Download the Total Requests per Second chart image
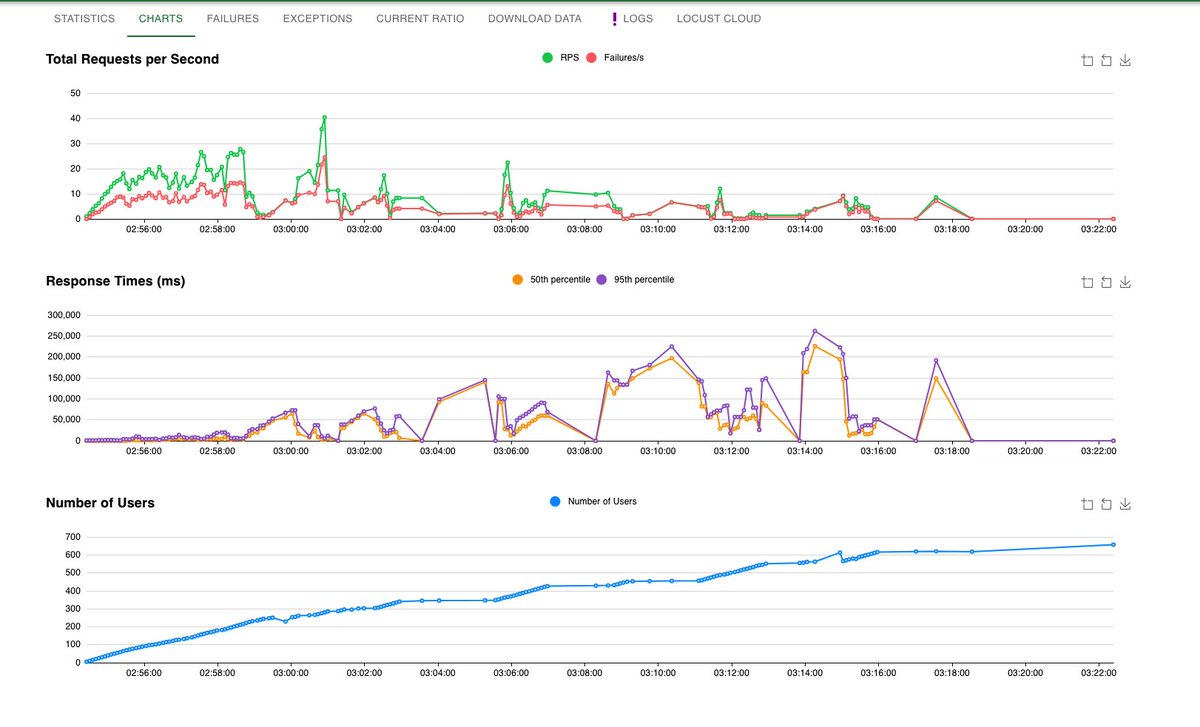The image size is (1200, 727). pyautogui.click(x=1124, y=60)
